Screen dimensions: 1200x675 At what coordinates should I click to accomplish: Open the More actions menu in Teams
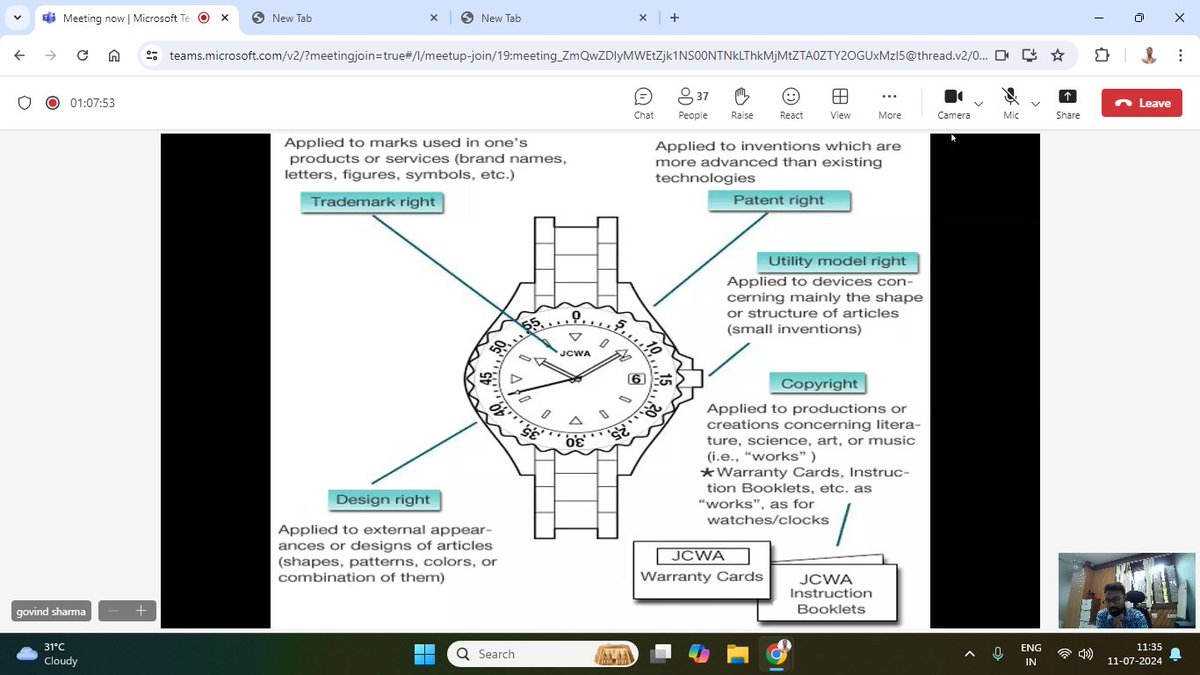889,103
